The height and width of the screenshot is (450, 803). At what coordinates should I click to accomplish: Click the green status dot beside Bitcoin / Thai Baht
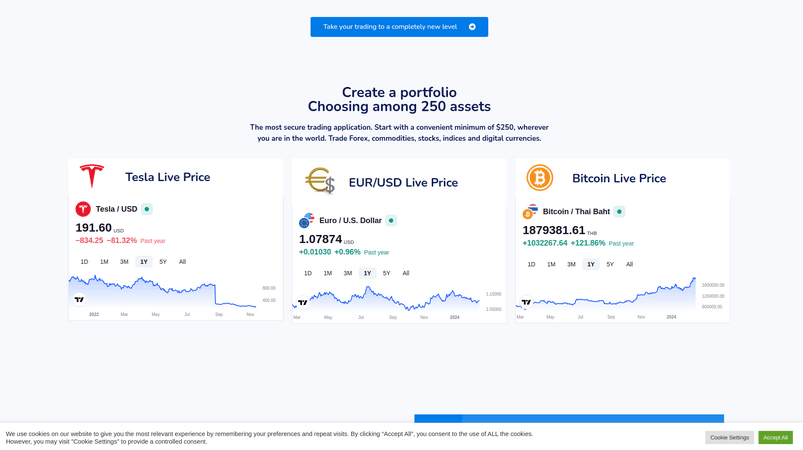click(619, 212)
